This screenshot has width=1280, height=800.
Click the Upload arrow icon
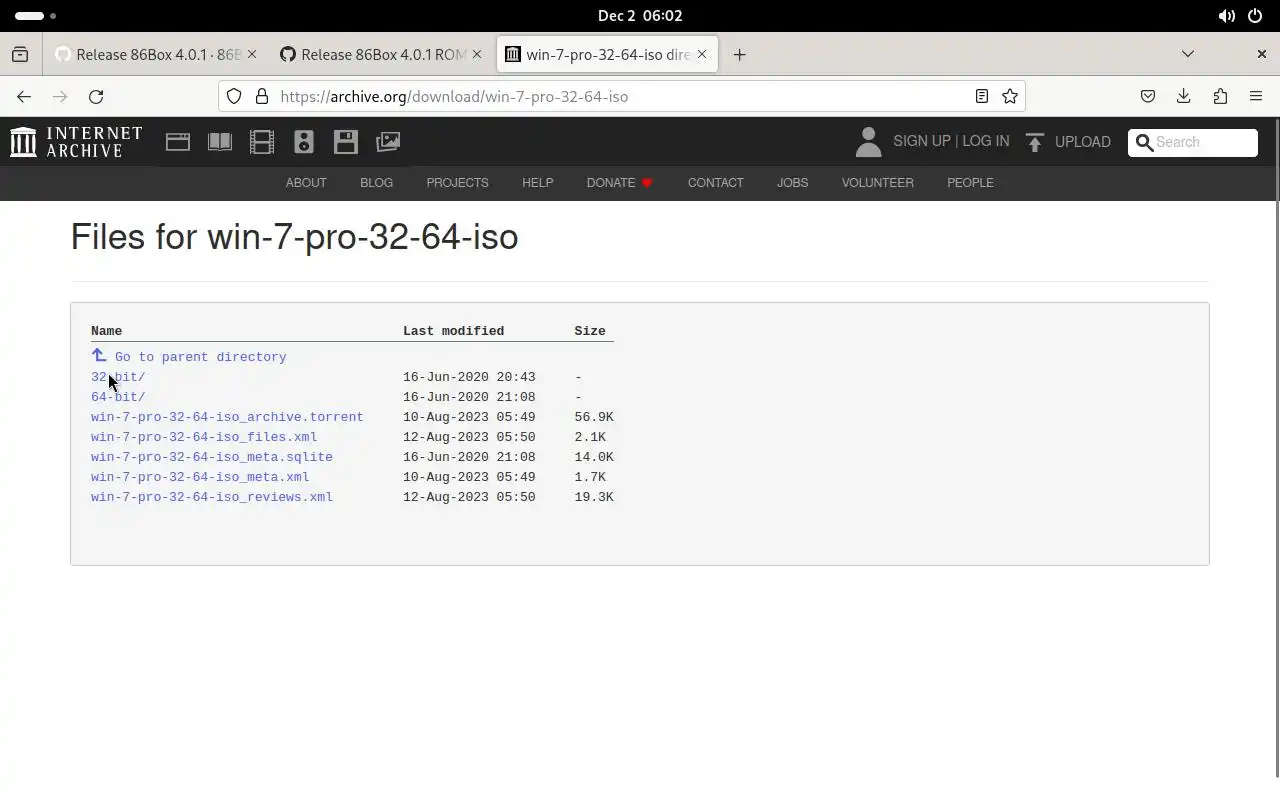click(x=1034, y=142)
